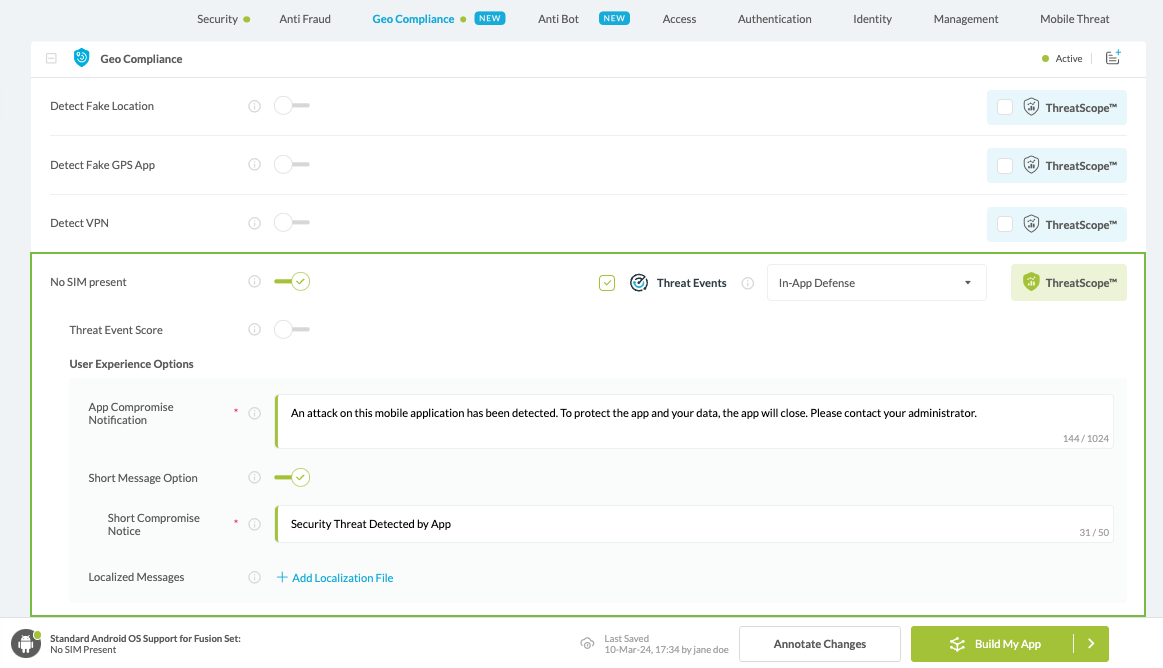Expand the Build My App arrow options
The image size is (1163, 668).
(x=1091, y=644)
